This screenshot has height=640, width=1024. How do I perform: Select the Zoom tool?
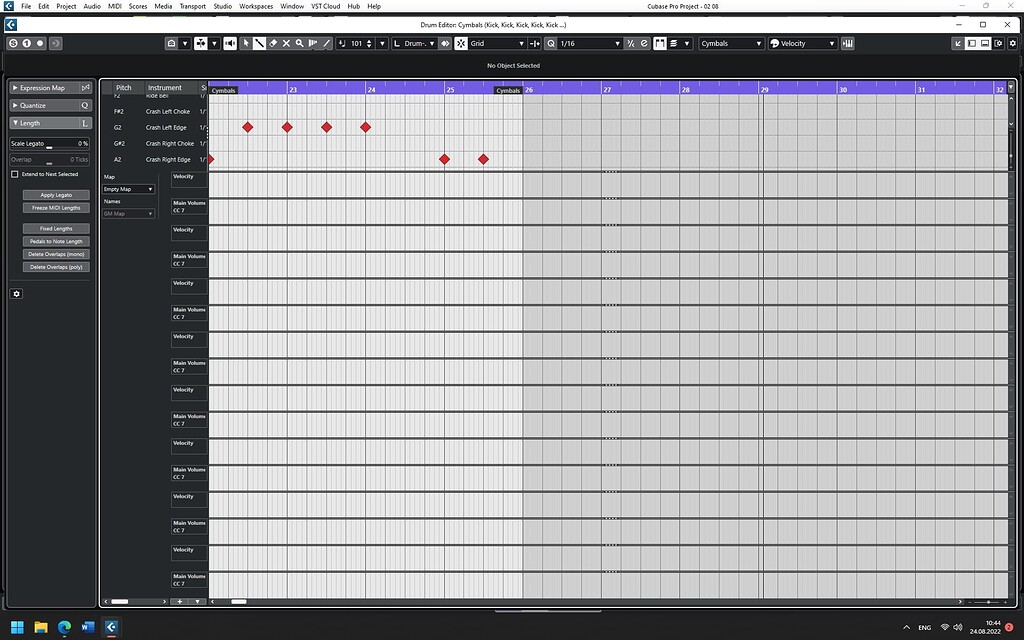click(298, 43)
